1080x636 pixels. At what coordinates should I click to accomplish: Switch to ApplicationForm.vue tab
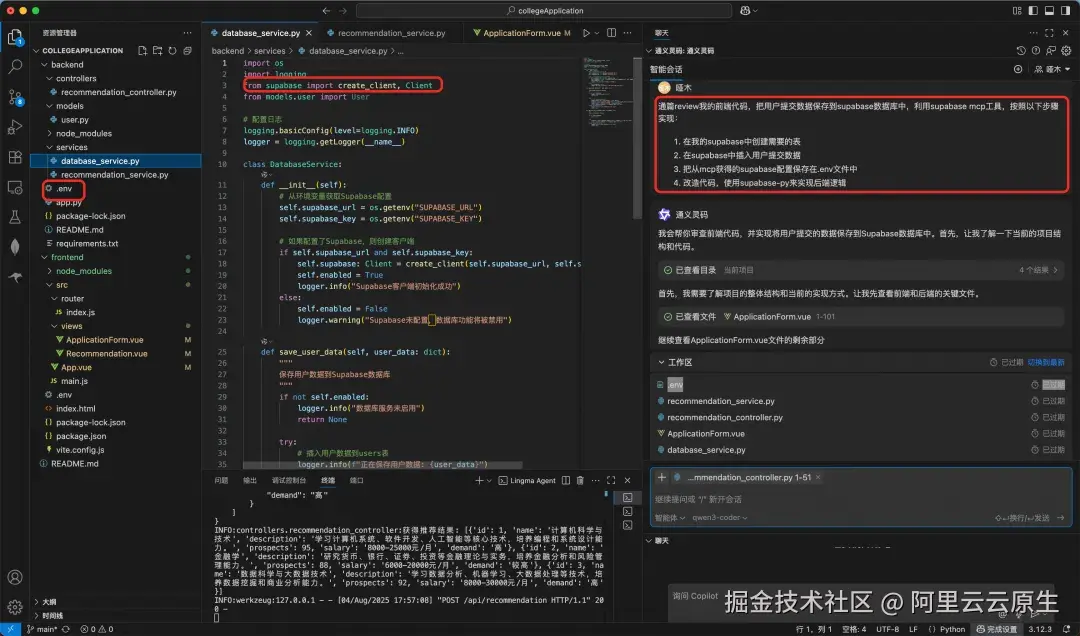(x=521, y=32)
